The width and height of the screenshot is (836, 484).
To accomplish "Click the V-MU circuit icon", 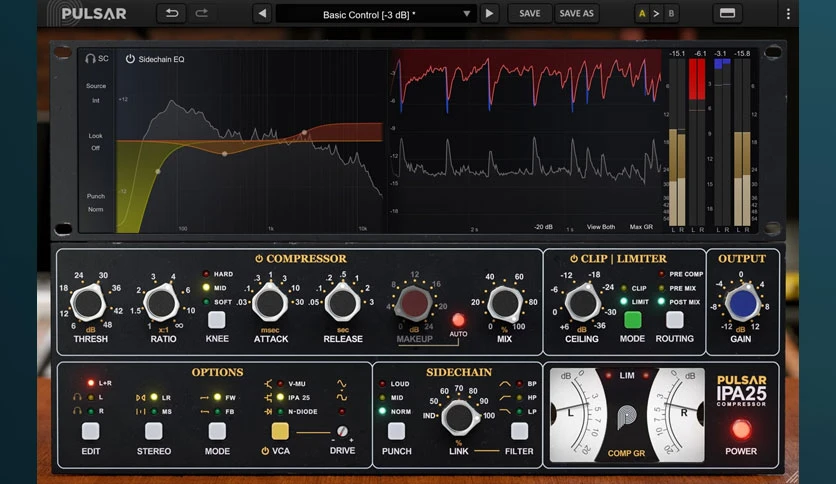I will pos(268,384).
